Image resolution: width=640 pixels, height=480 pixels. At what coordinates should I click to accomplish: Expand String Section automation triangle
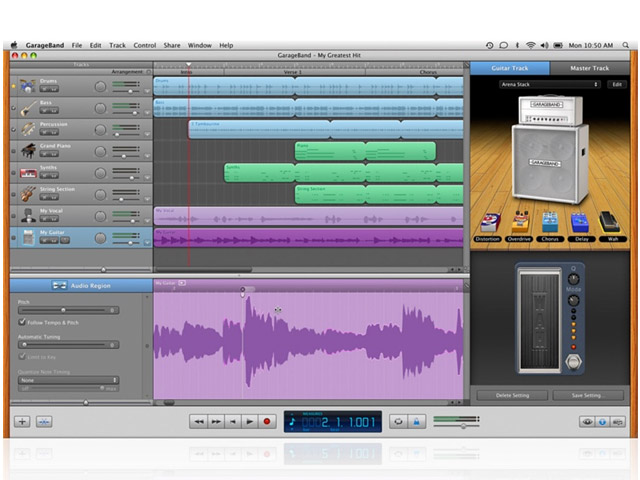[x=147, y=199]
